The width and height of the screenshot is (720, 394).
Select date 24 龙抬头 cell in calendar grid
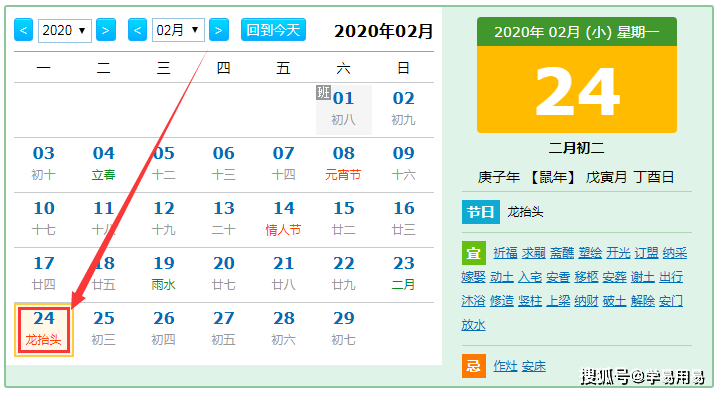pyautogui.click(x=44, y=330)
